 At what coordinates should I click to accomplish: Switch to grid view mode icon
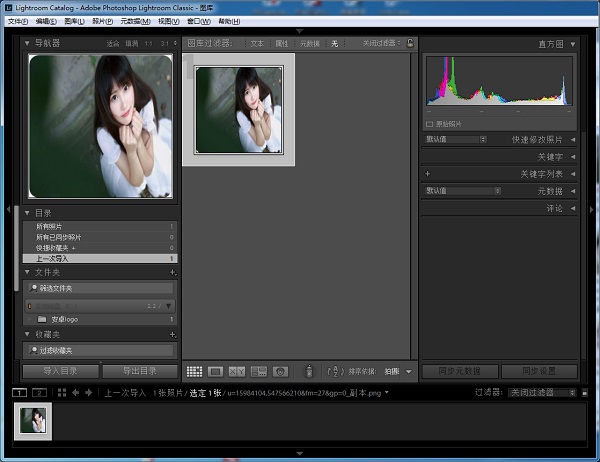(194, 372)
